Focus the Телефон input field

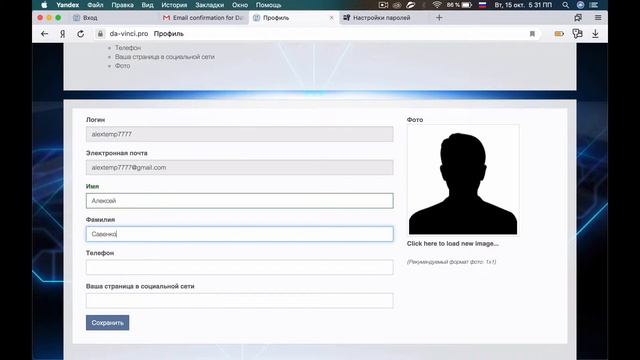[x=240, y=267]
